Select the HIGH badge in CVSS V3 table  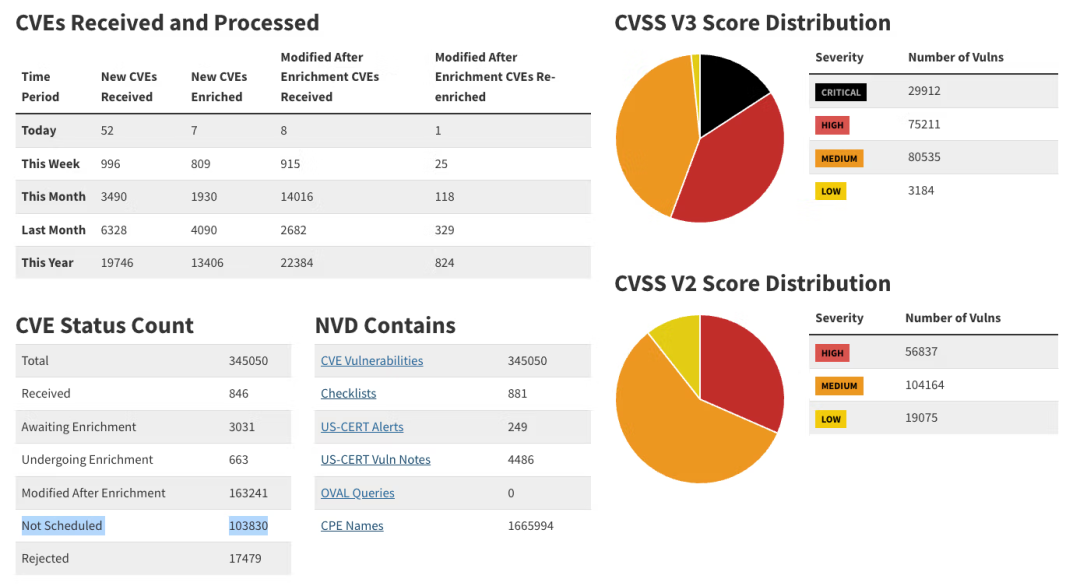(831, 125)
